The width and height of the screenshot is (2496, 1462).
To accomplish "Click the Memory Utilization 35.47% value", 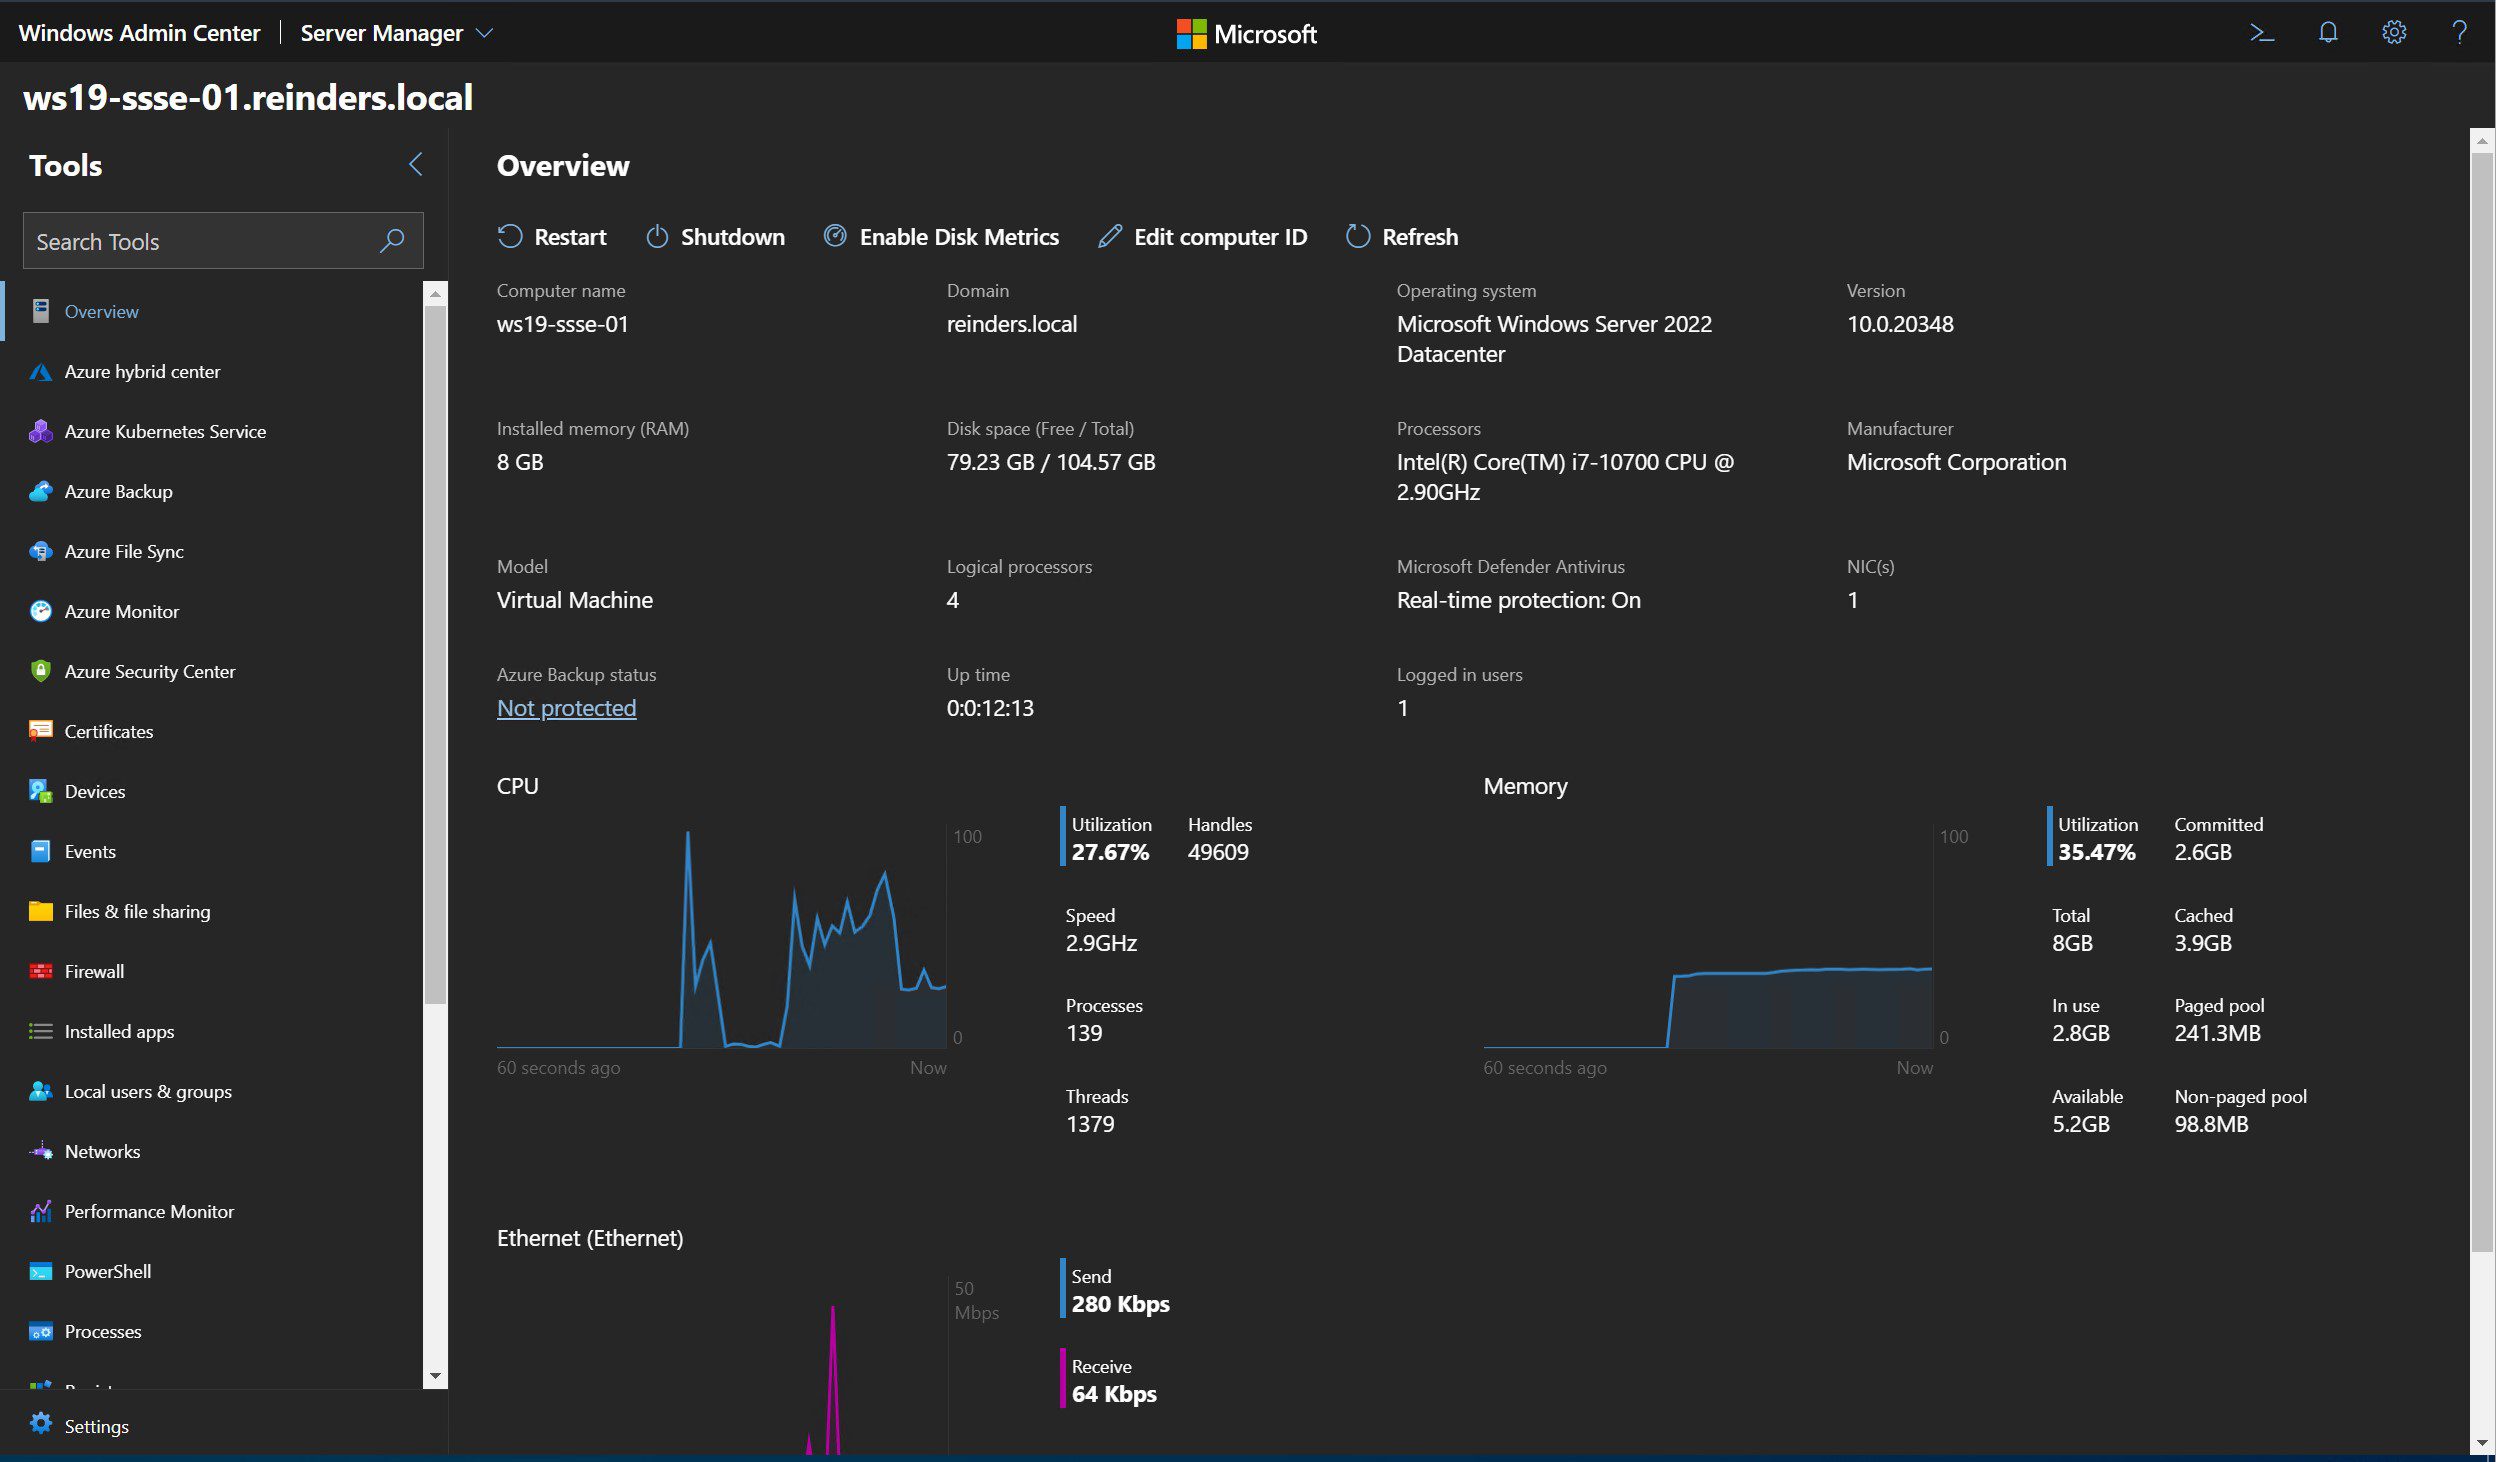I will (2096, 852).
